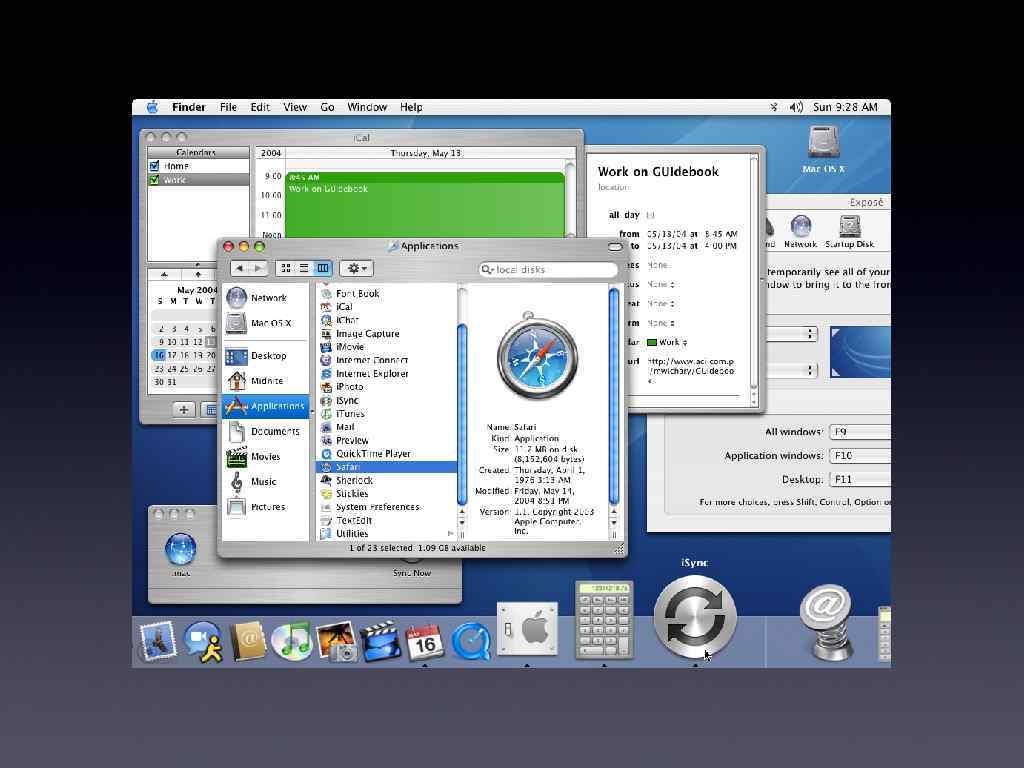Open the Help menu

tap(411, 107)
